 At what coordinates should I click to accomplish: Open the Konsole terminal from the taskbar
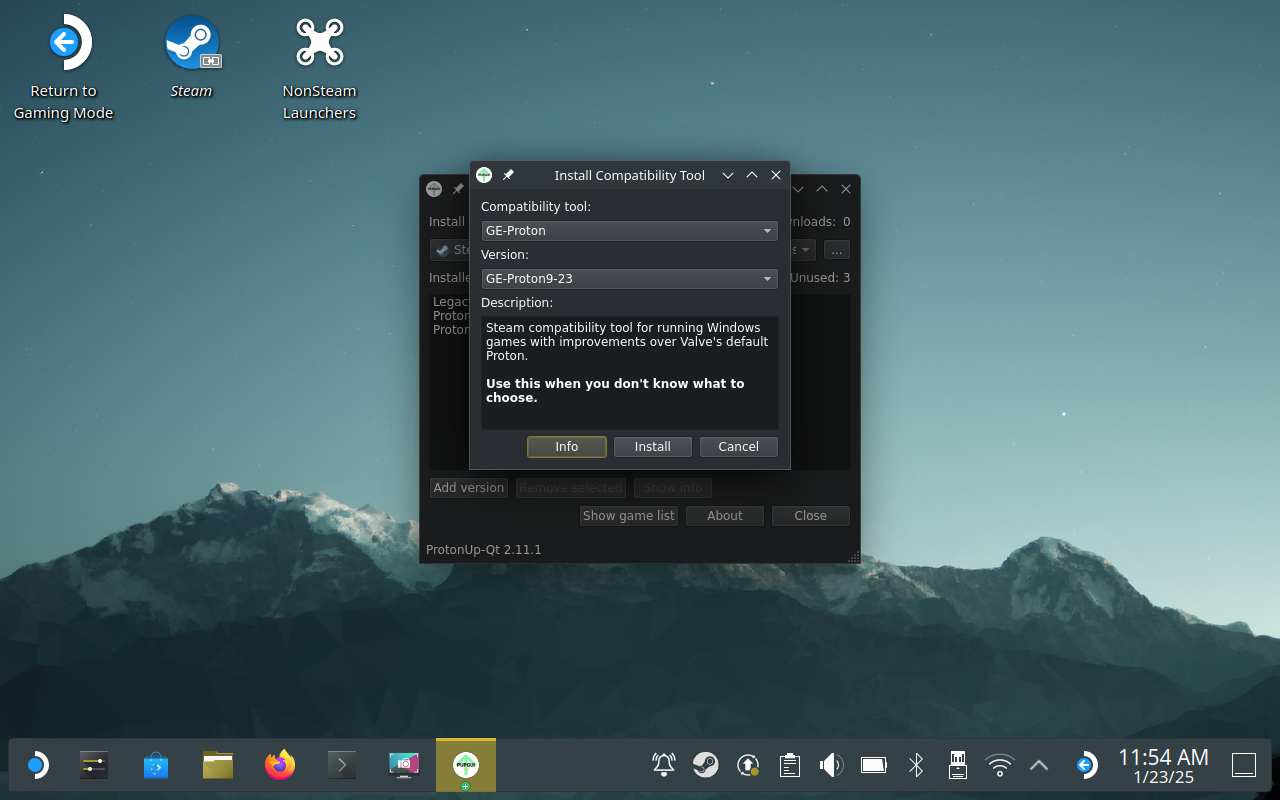pos(342,766)
